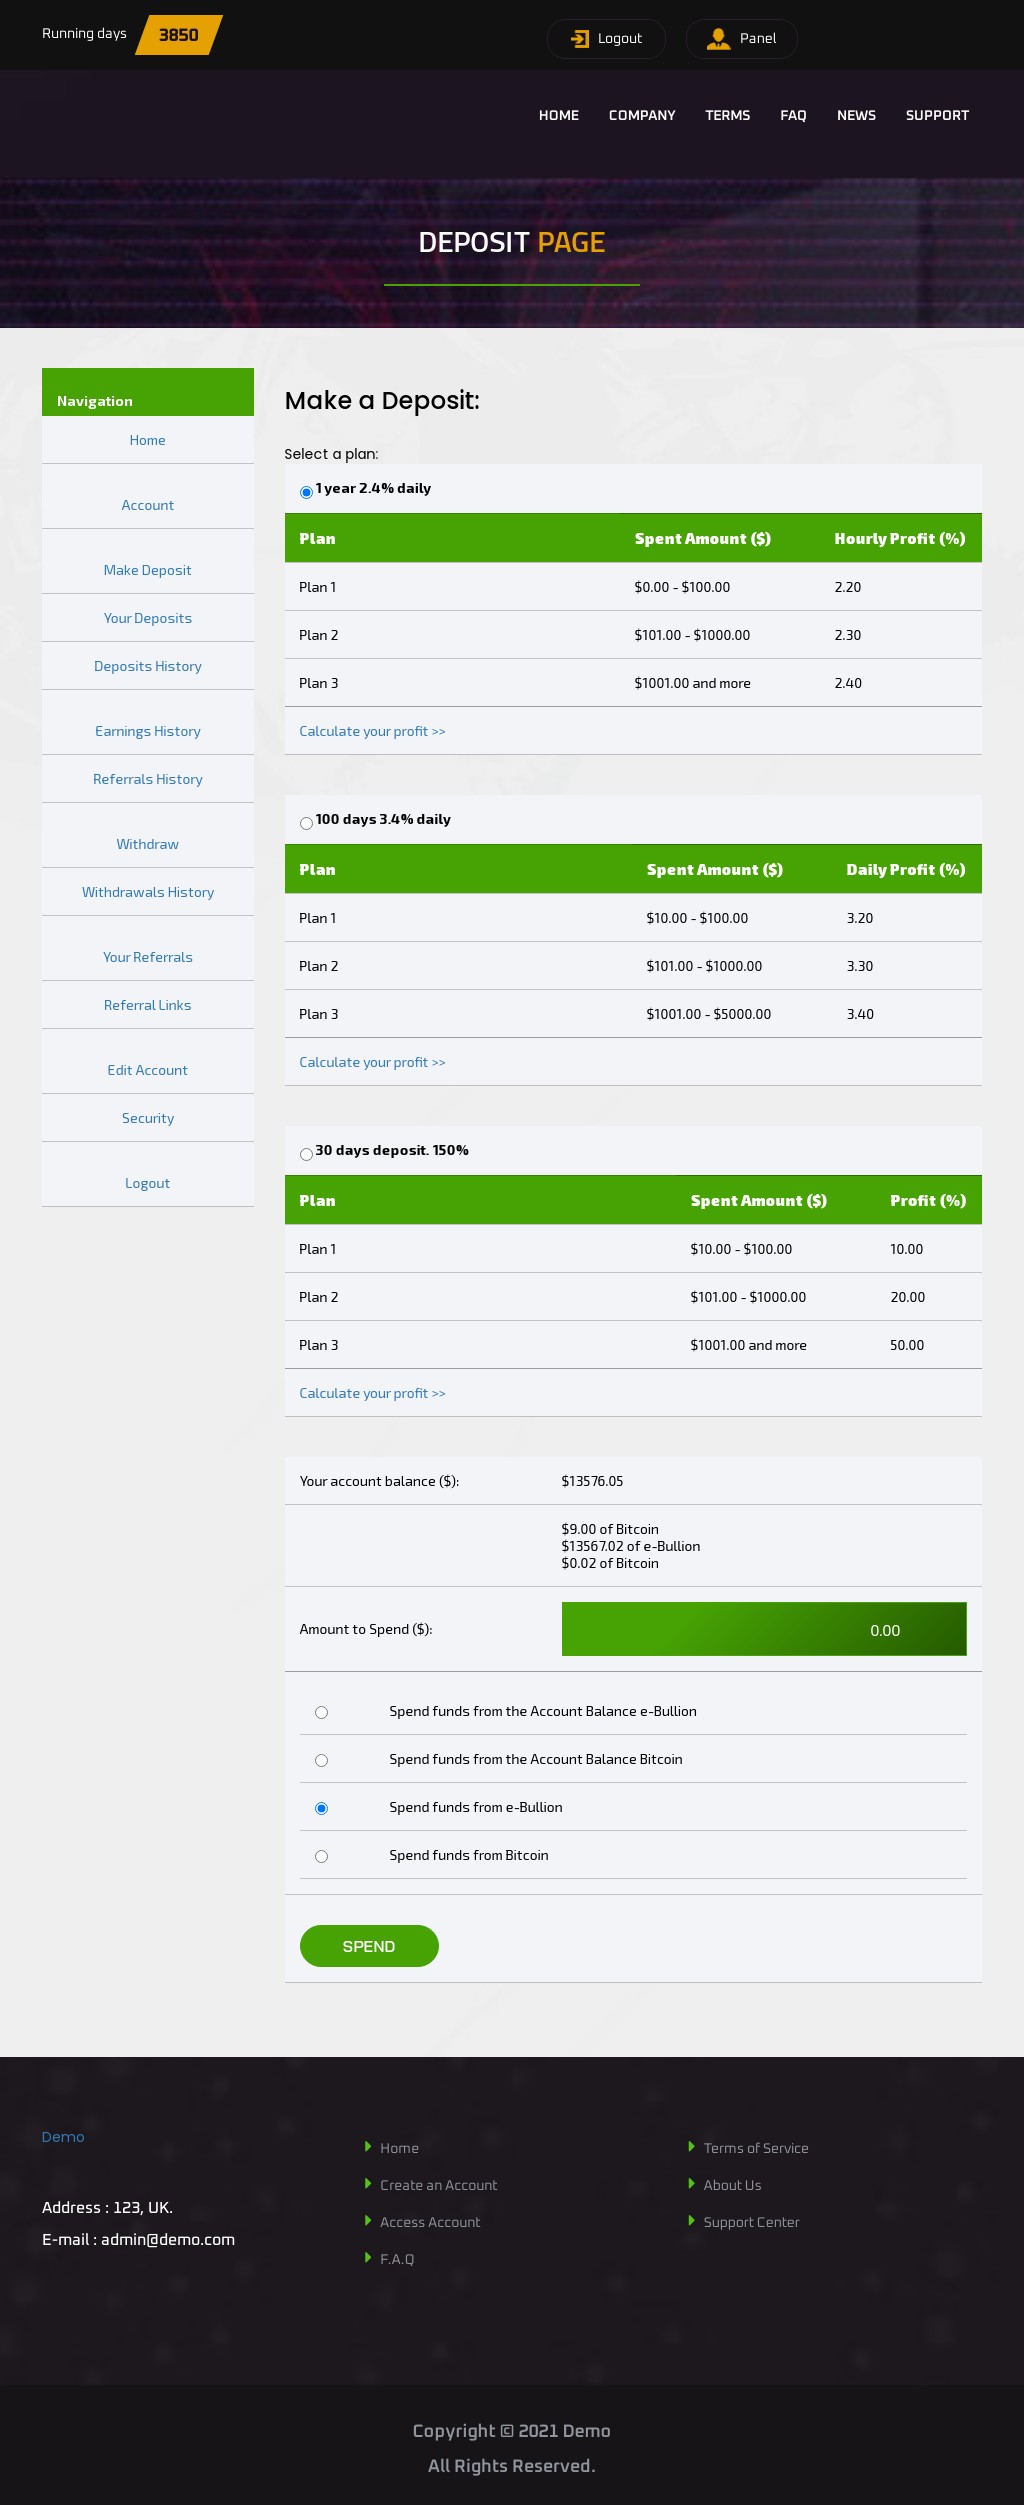This screenshot has height=2505, width=1024.
Task: Click the arrow bullet beside Create an Account
Action: [x=368, y=2183]
